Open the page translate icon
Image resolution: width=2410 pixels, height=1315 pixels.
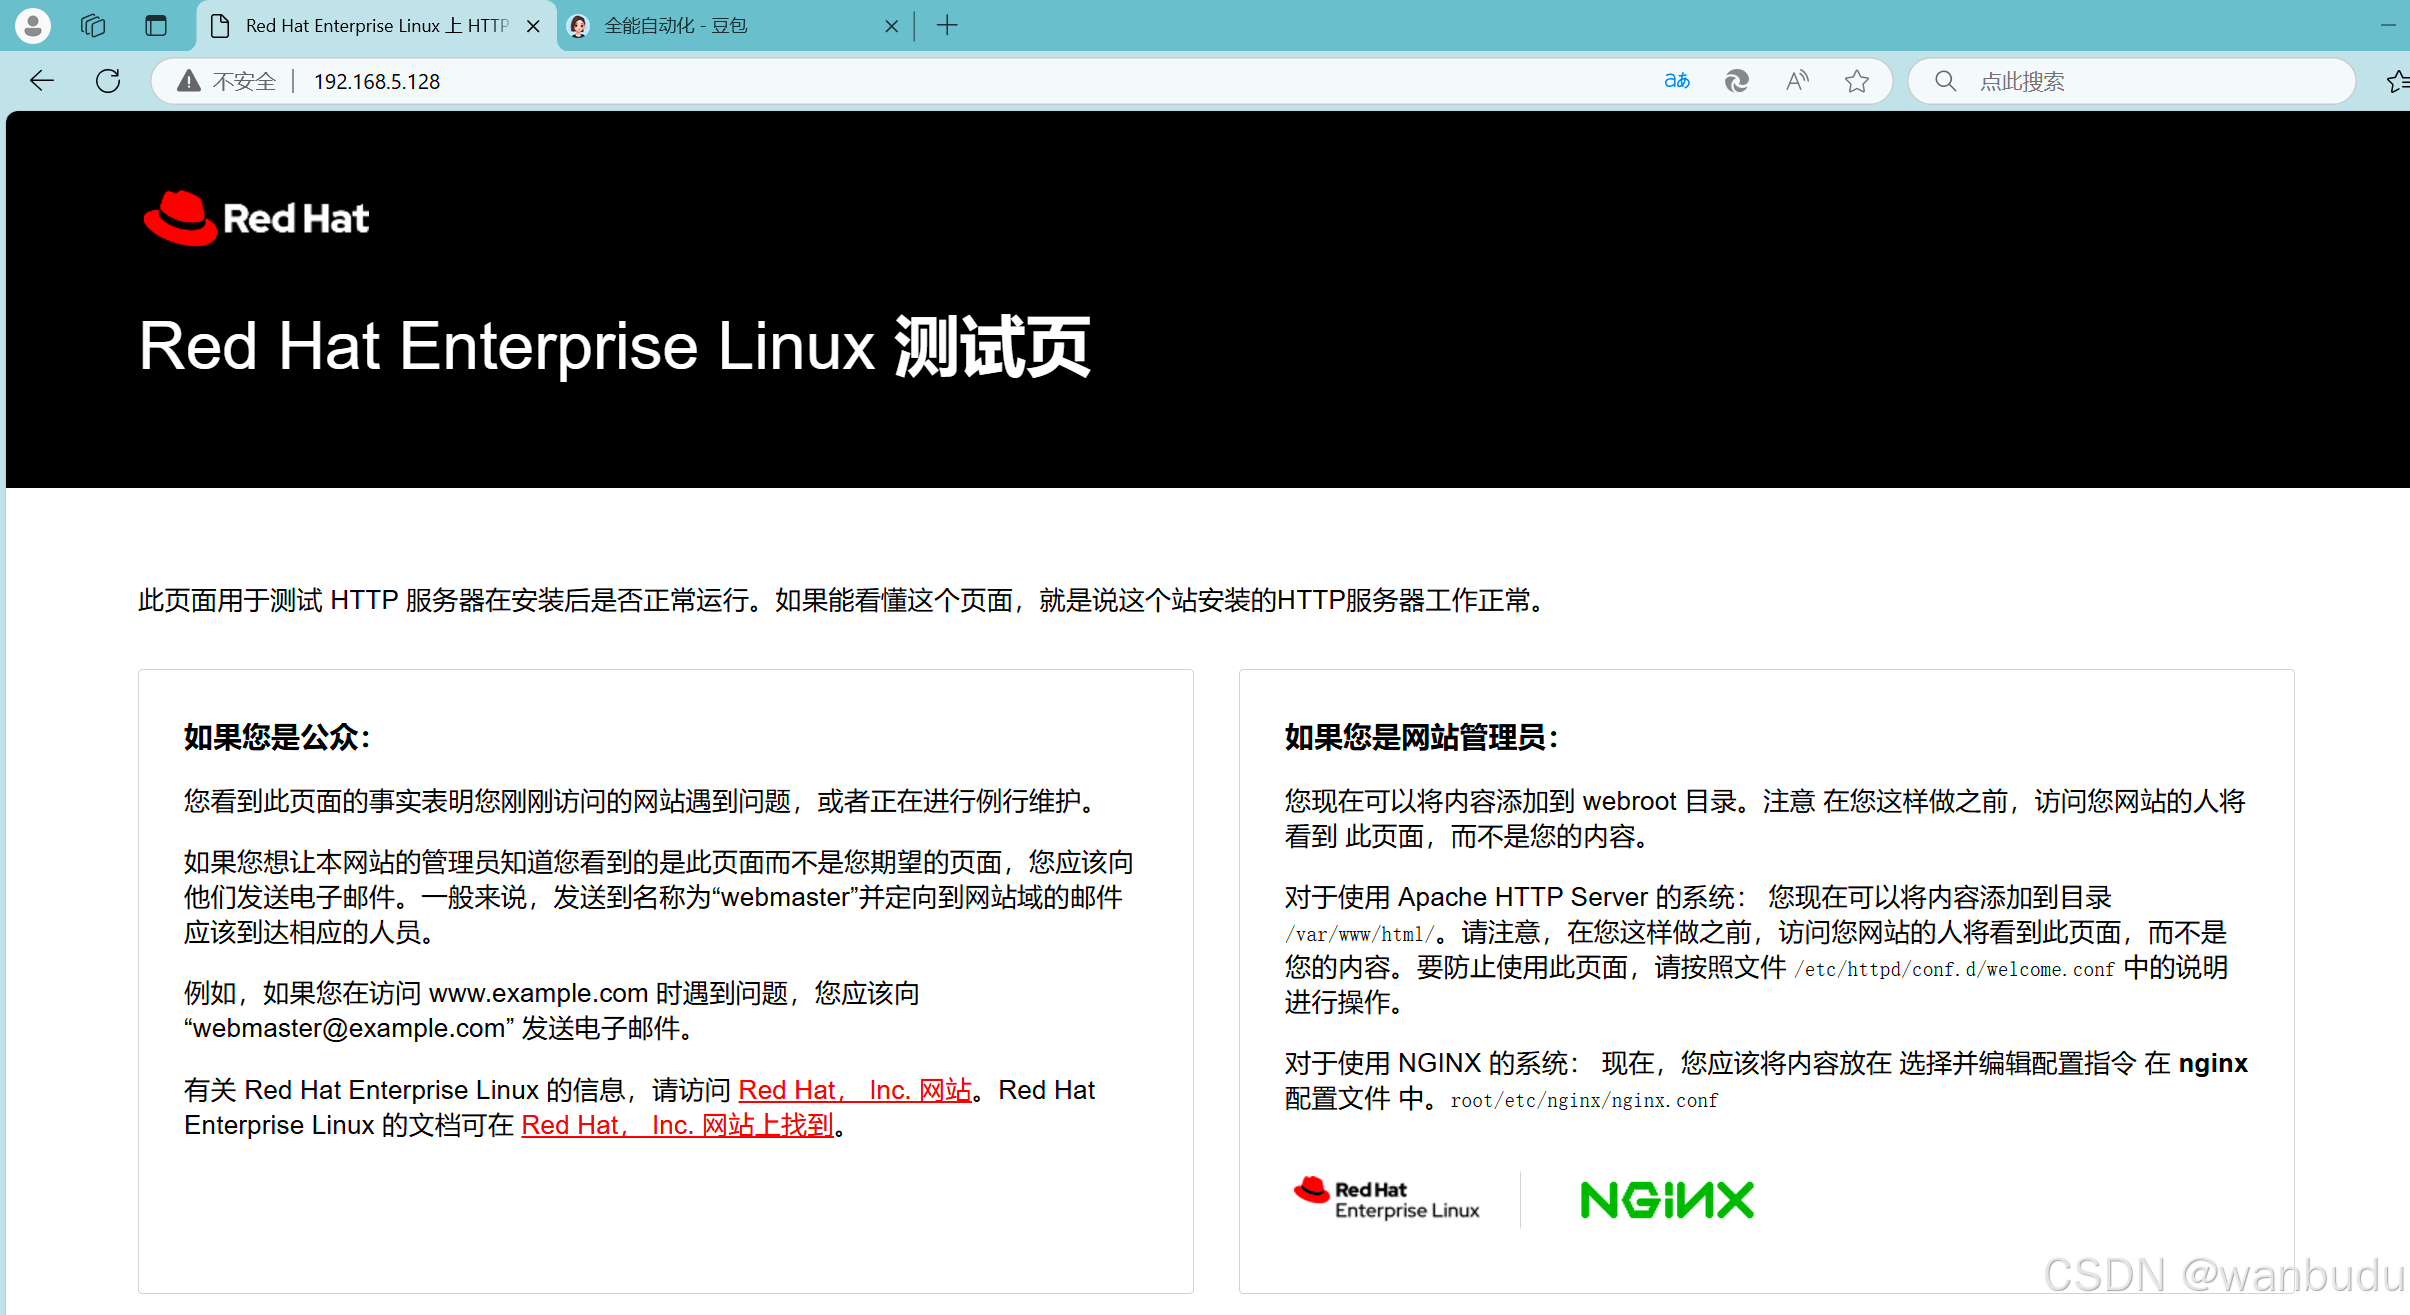(x=1677, y=81)
